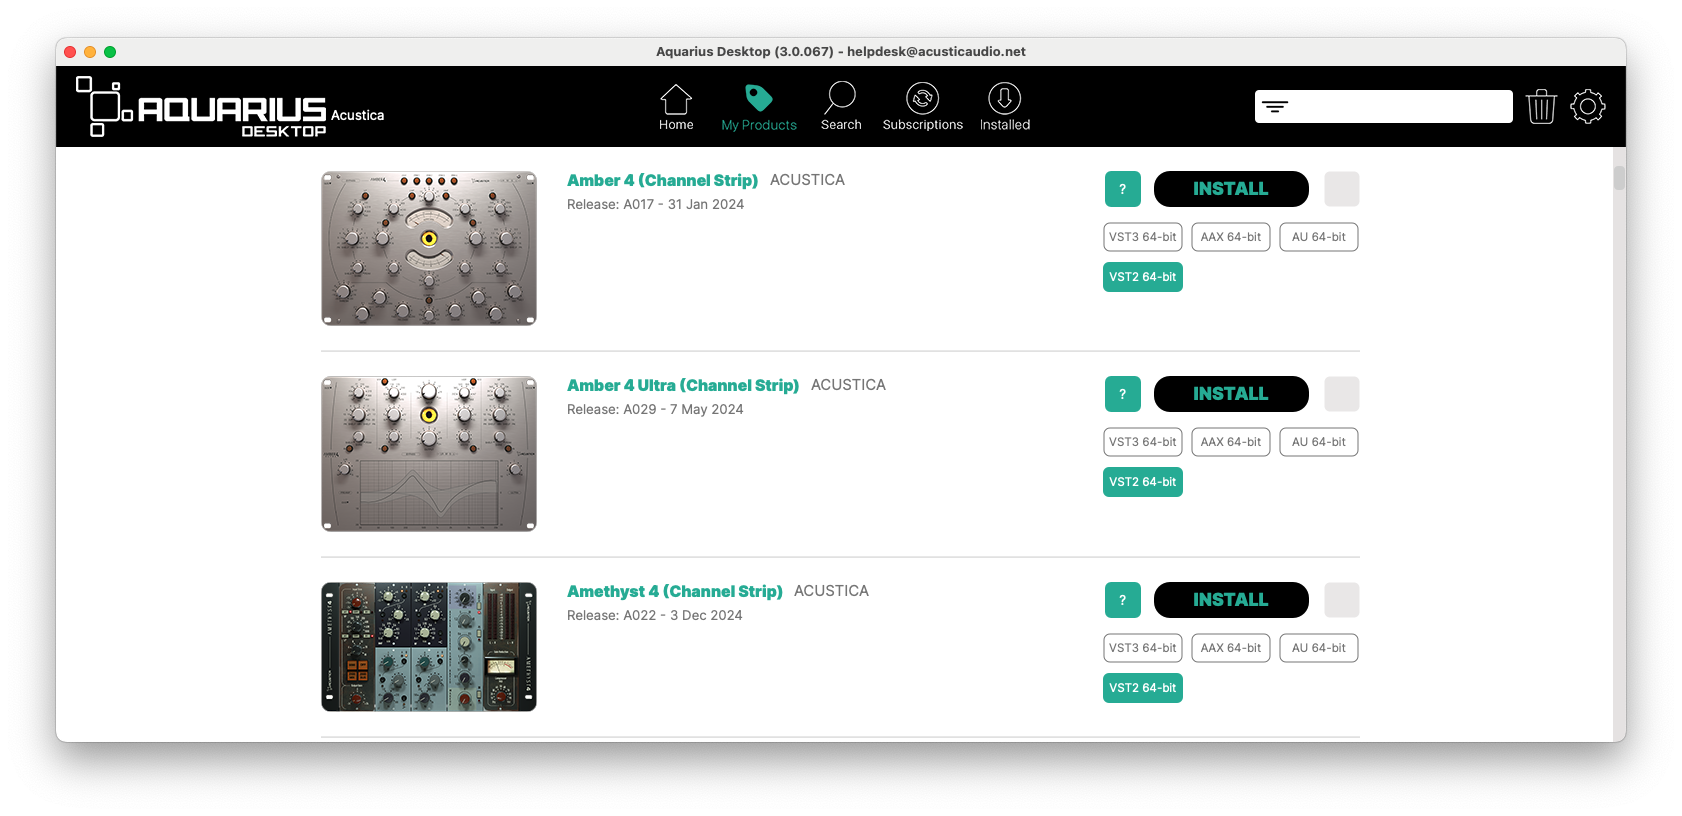
Task: Show Installed products
Action: [1005, 107]
